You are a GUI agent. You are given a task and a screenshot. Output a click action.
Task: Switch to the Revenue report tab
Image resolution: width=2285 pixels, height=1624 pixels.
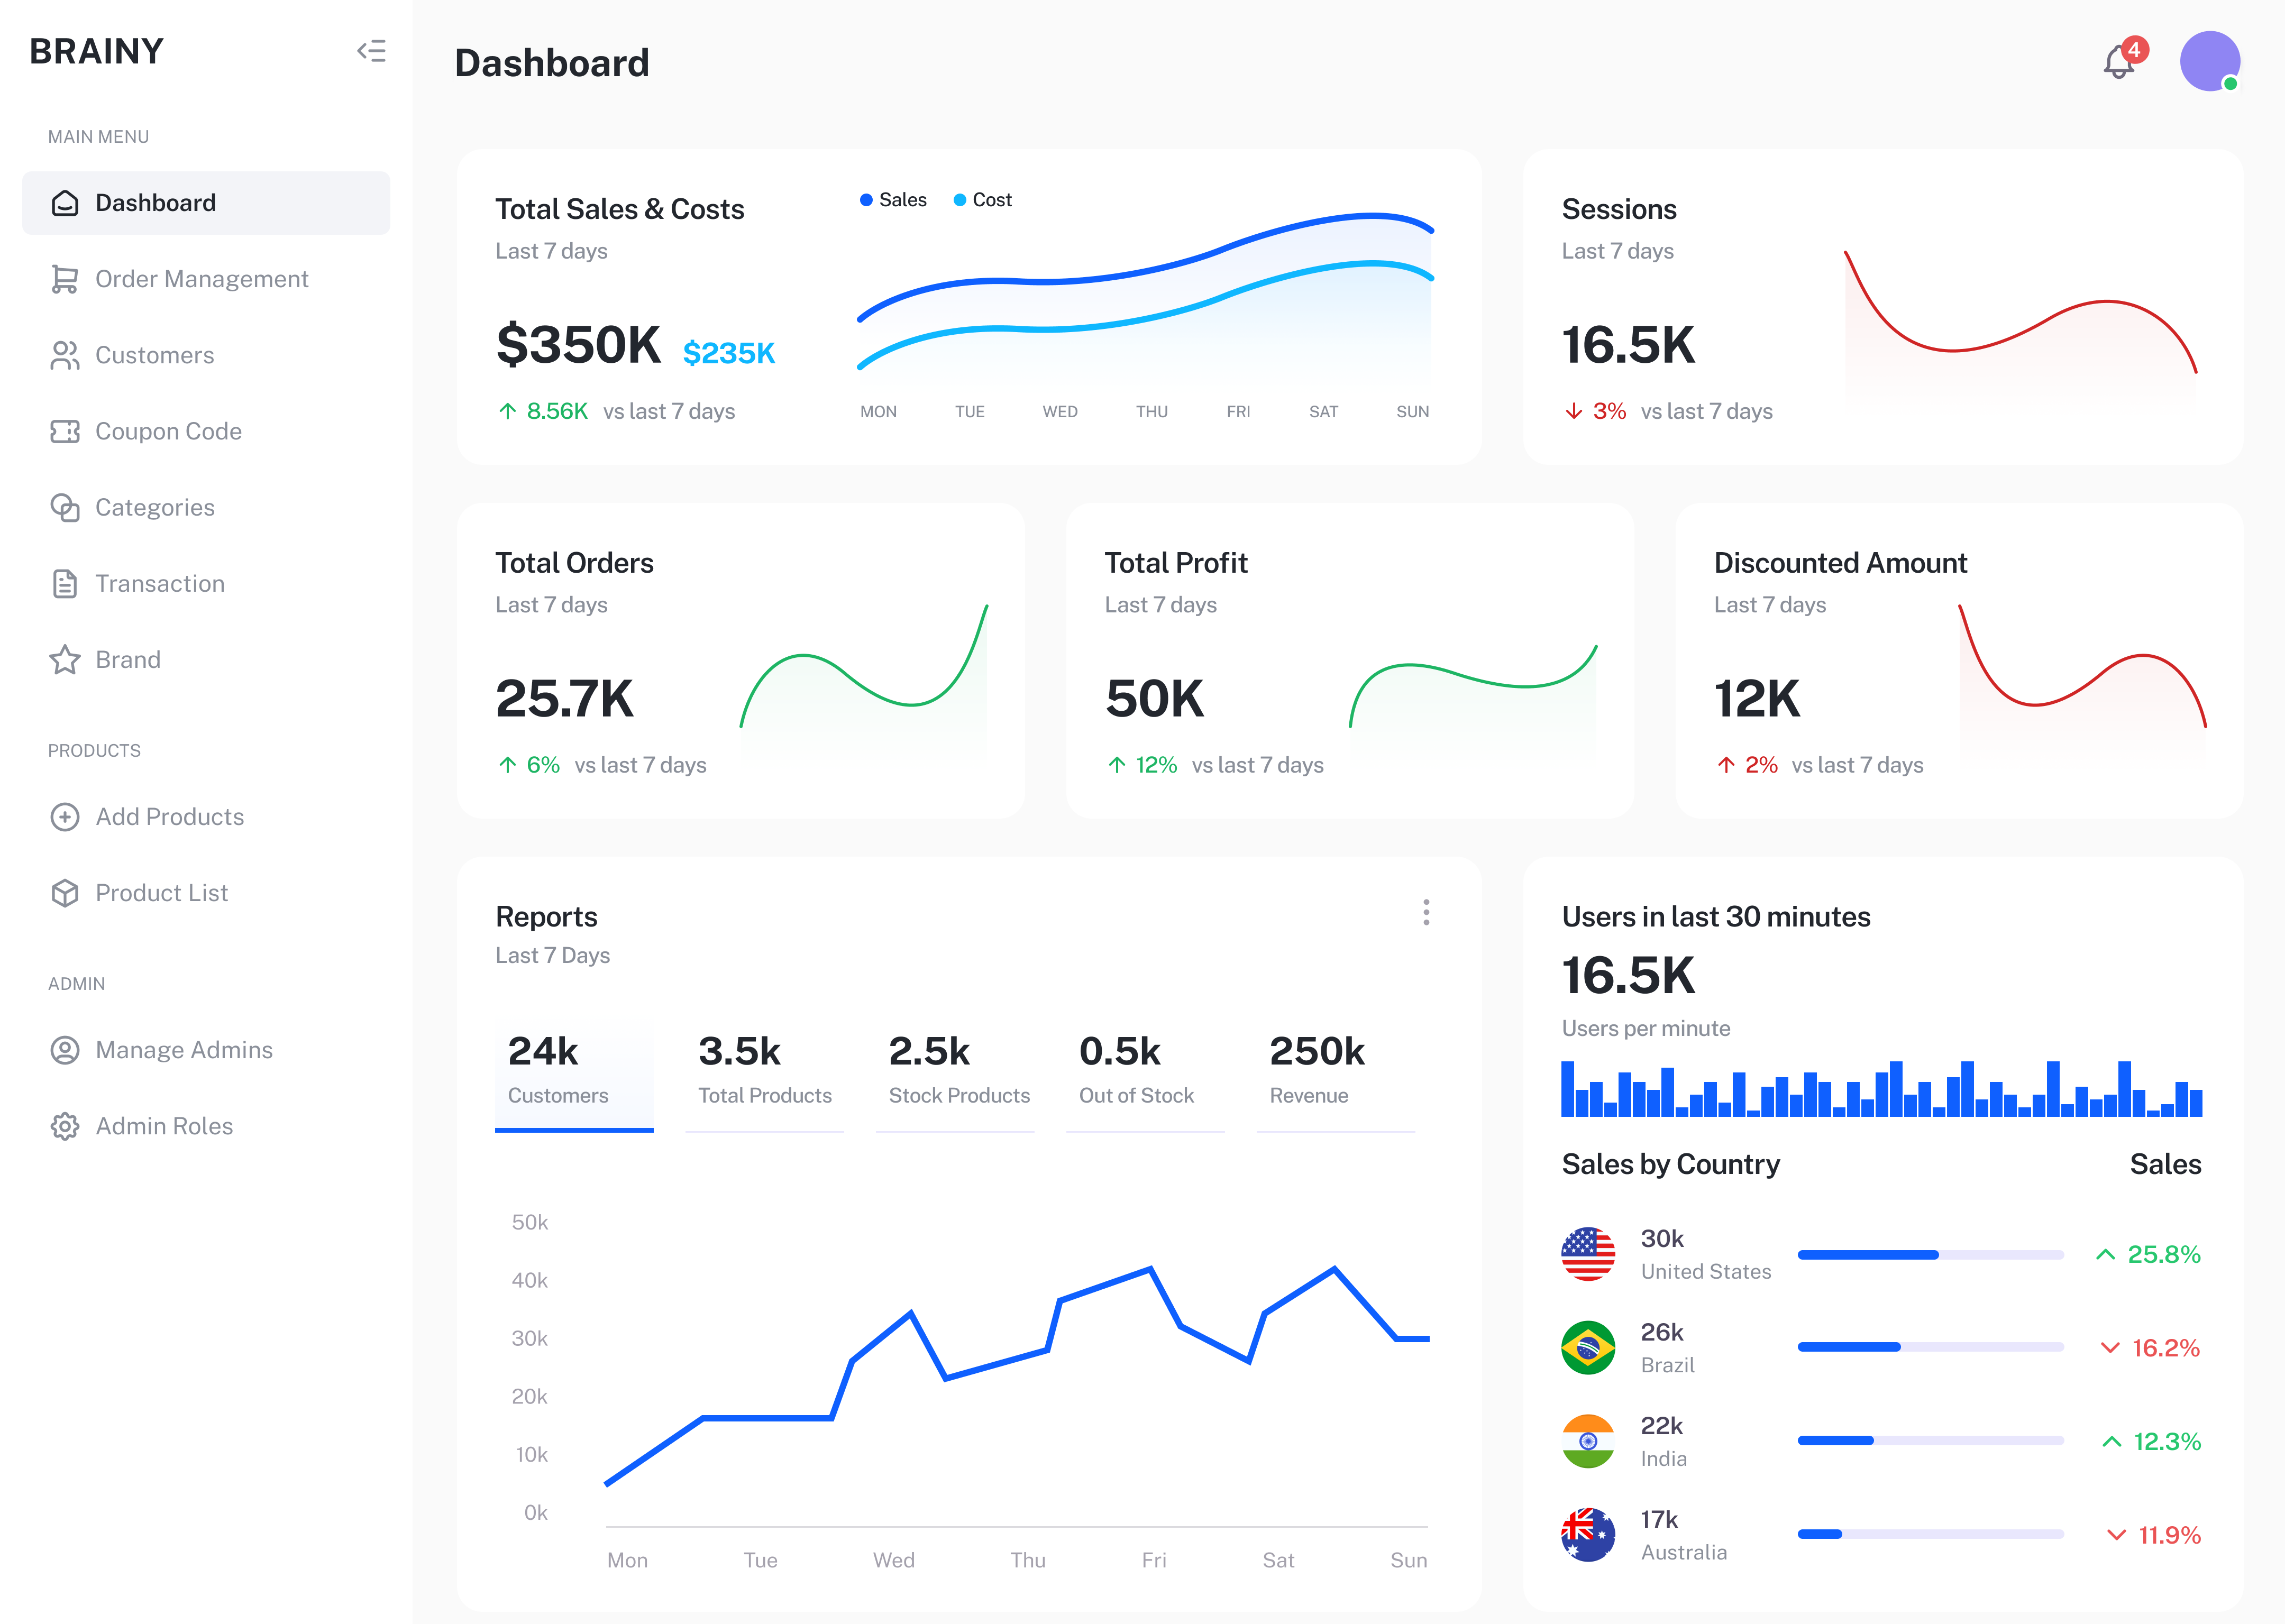click(x=1316, y=1072)
